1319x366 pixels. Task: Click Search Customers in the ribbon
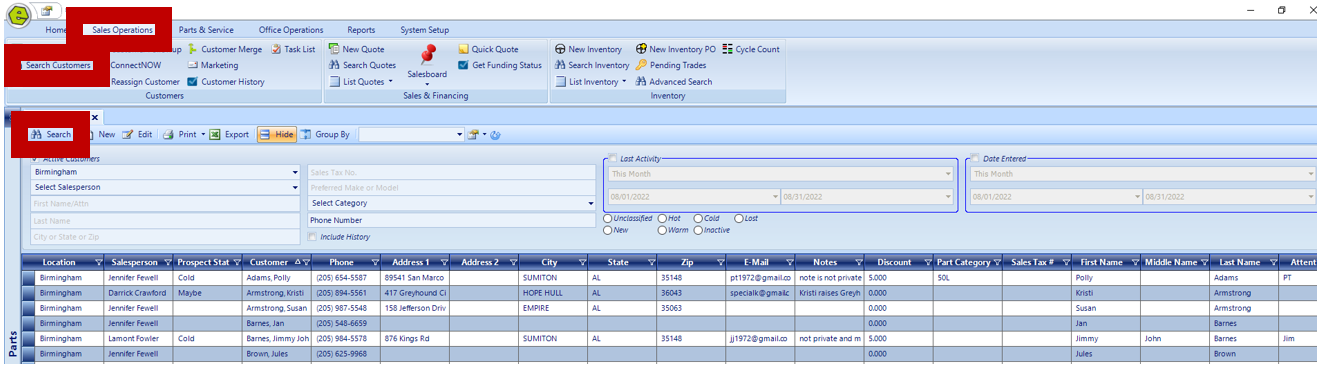[58, 65]
